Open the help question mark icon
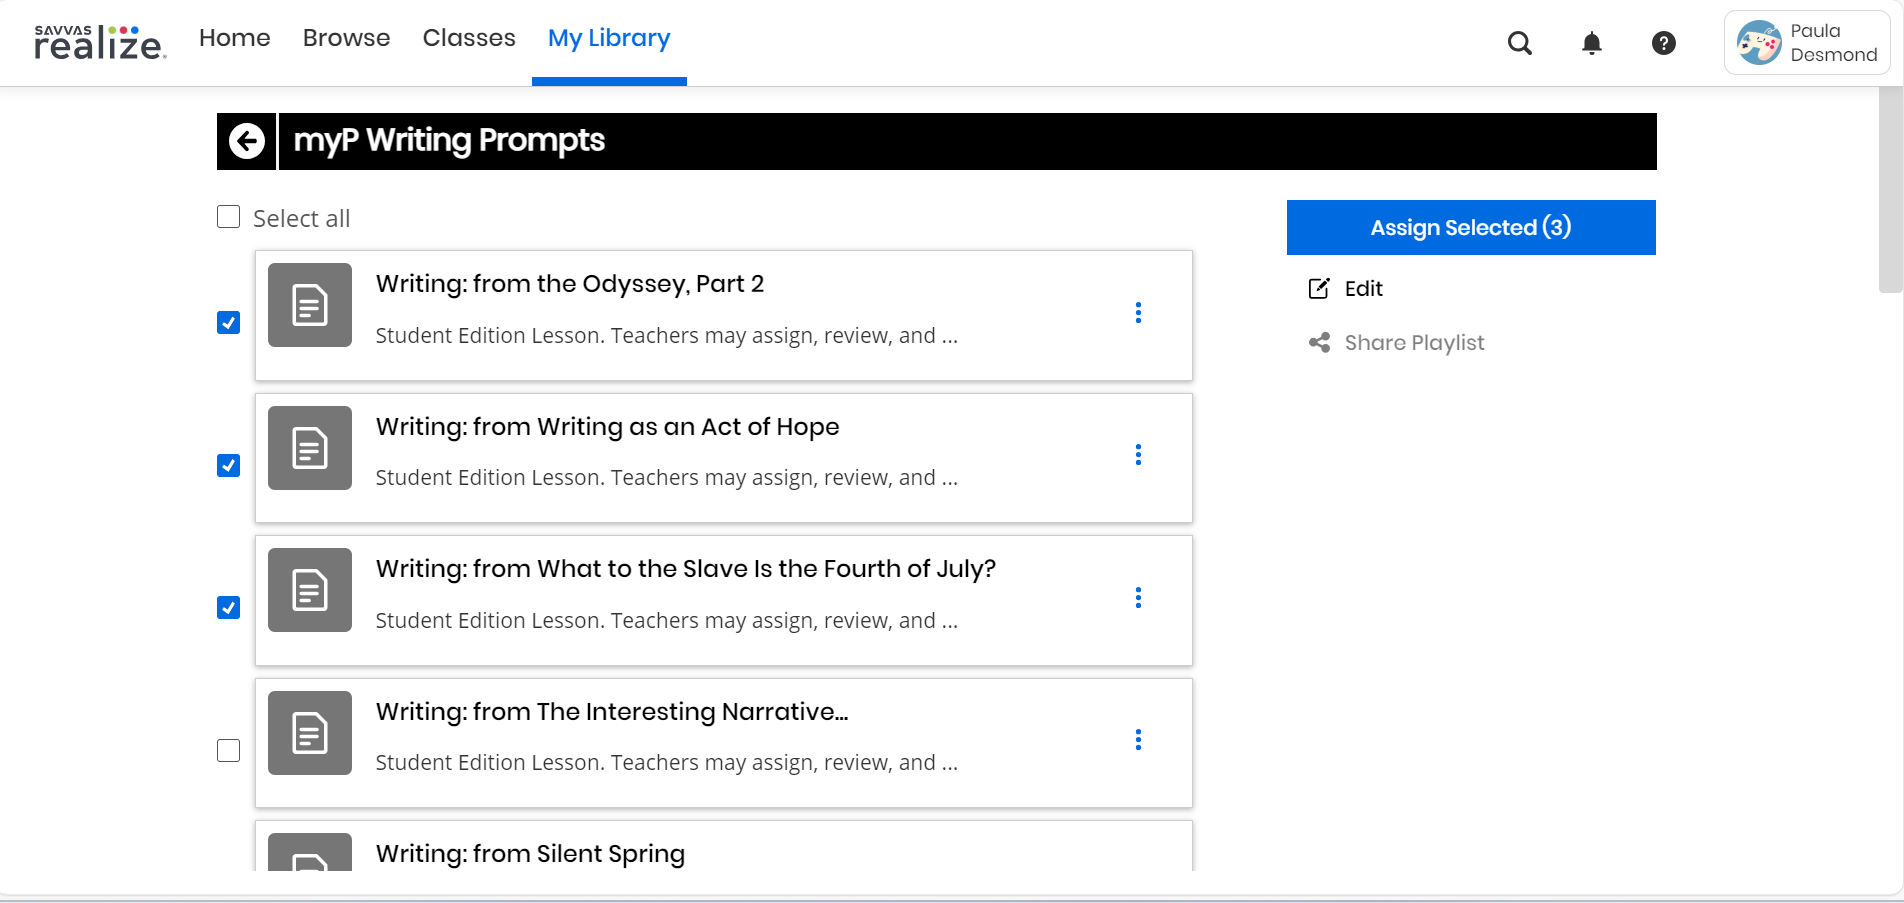Image resolution: width=1904 pixels, height=903 pixels. pos(1664,43)
